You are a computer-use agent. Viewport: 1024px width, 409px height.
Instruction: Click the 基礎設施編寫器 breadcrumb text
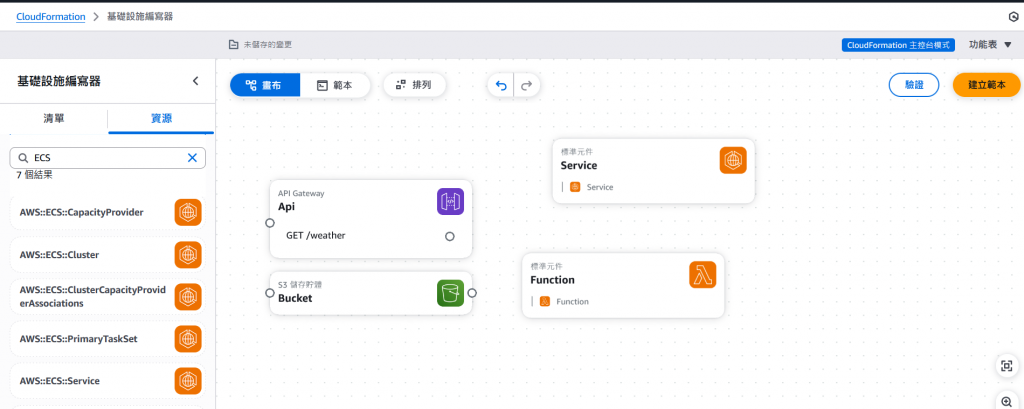(x=140, y=16)
